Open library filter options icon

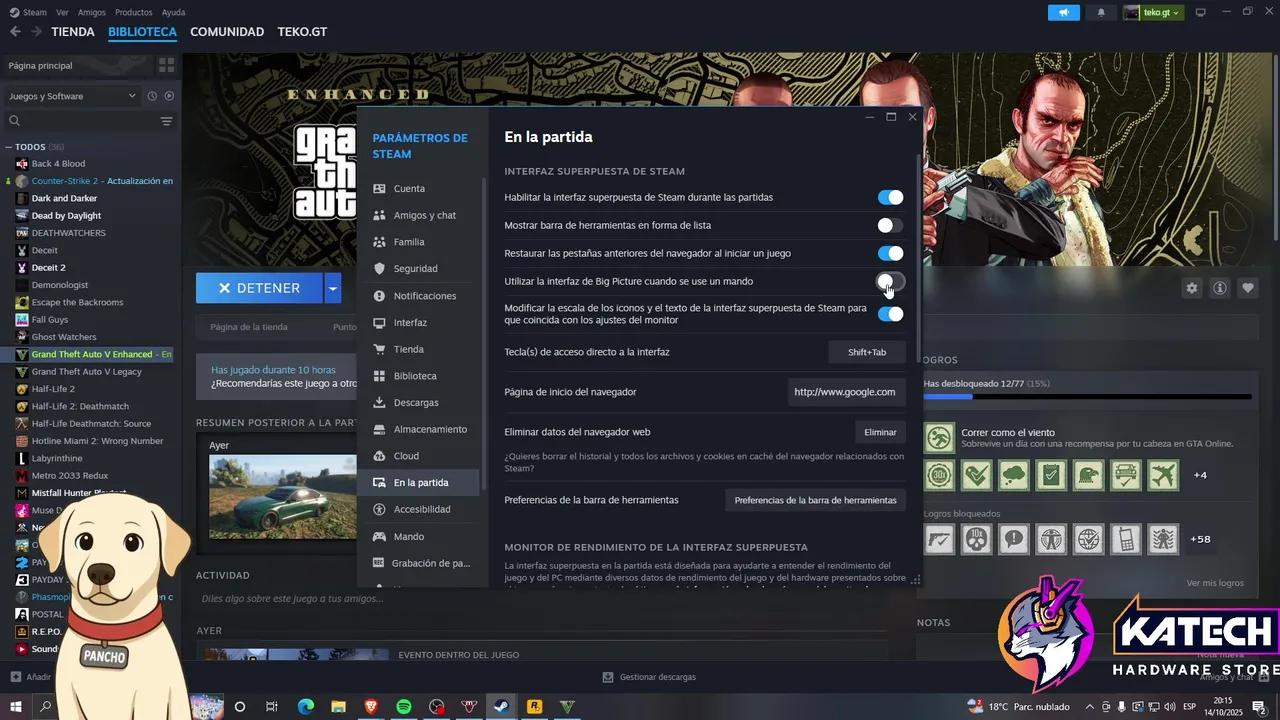tap(166, 121)
